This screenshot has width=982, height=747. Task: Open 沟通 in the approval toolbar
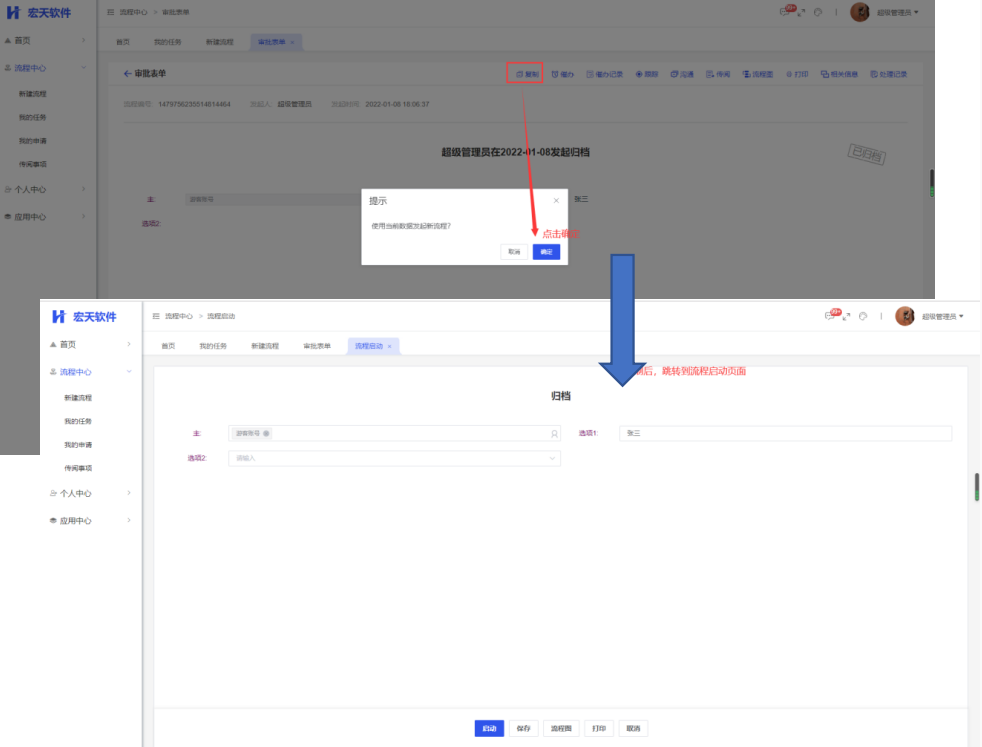pyautogui.click(x=682, y=74)
